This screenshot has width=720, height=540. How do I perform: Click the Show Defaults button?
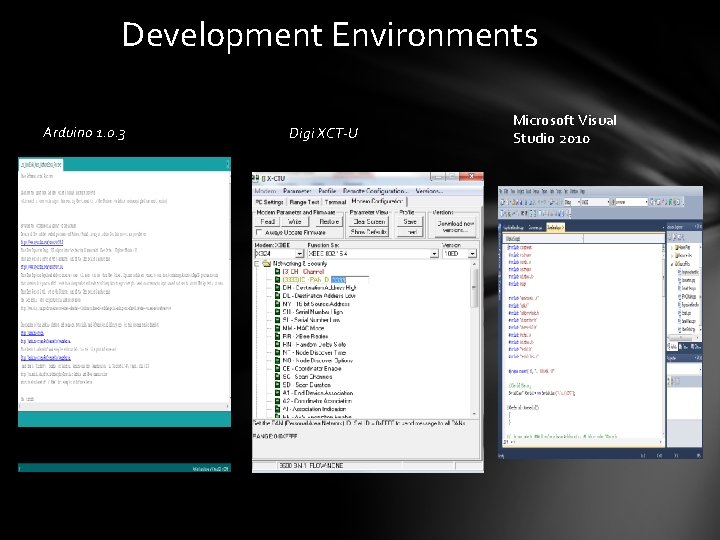coord(369,232)
